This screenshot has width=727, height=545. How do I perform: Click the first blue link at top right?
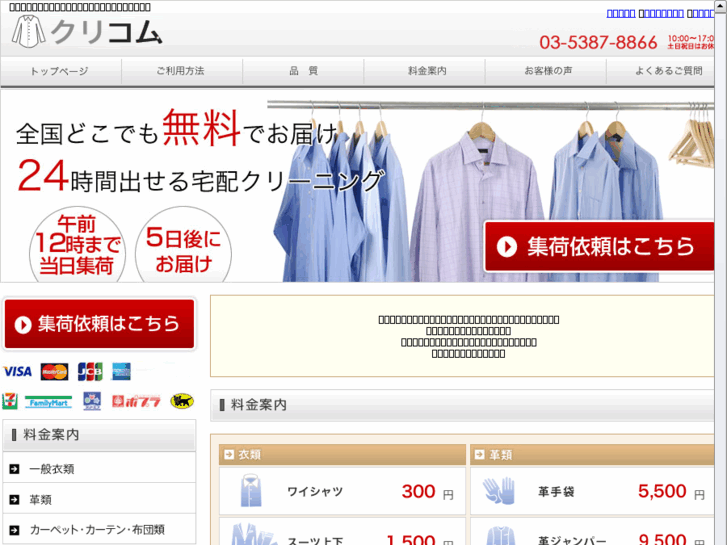coord(621,14)
